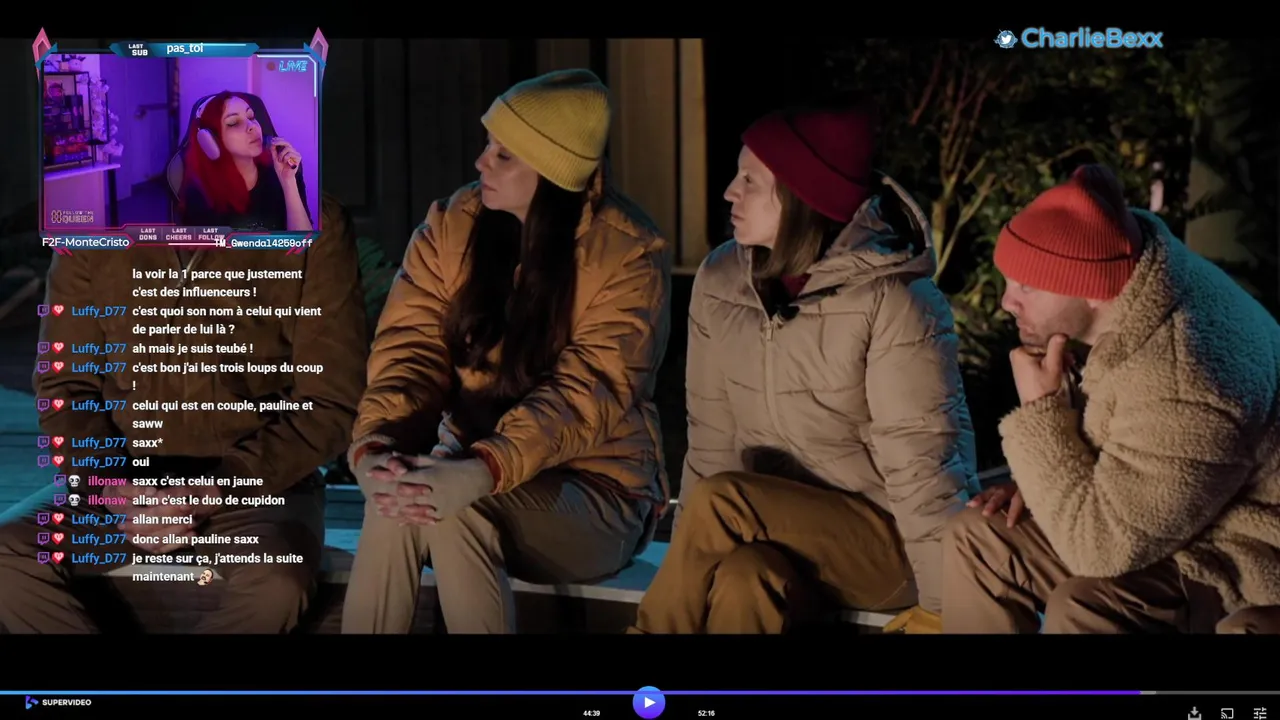Viewport: 1280px width, 720px height.
Task: Click Luffy_D77 beside 'oui'
Action: click(x=99, y=461)
